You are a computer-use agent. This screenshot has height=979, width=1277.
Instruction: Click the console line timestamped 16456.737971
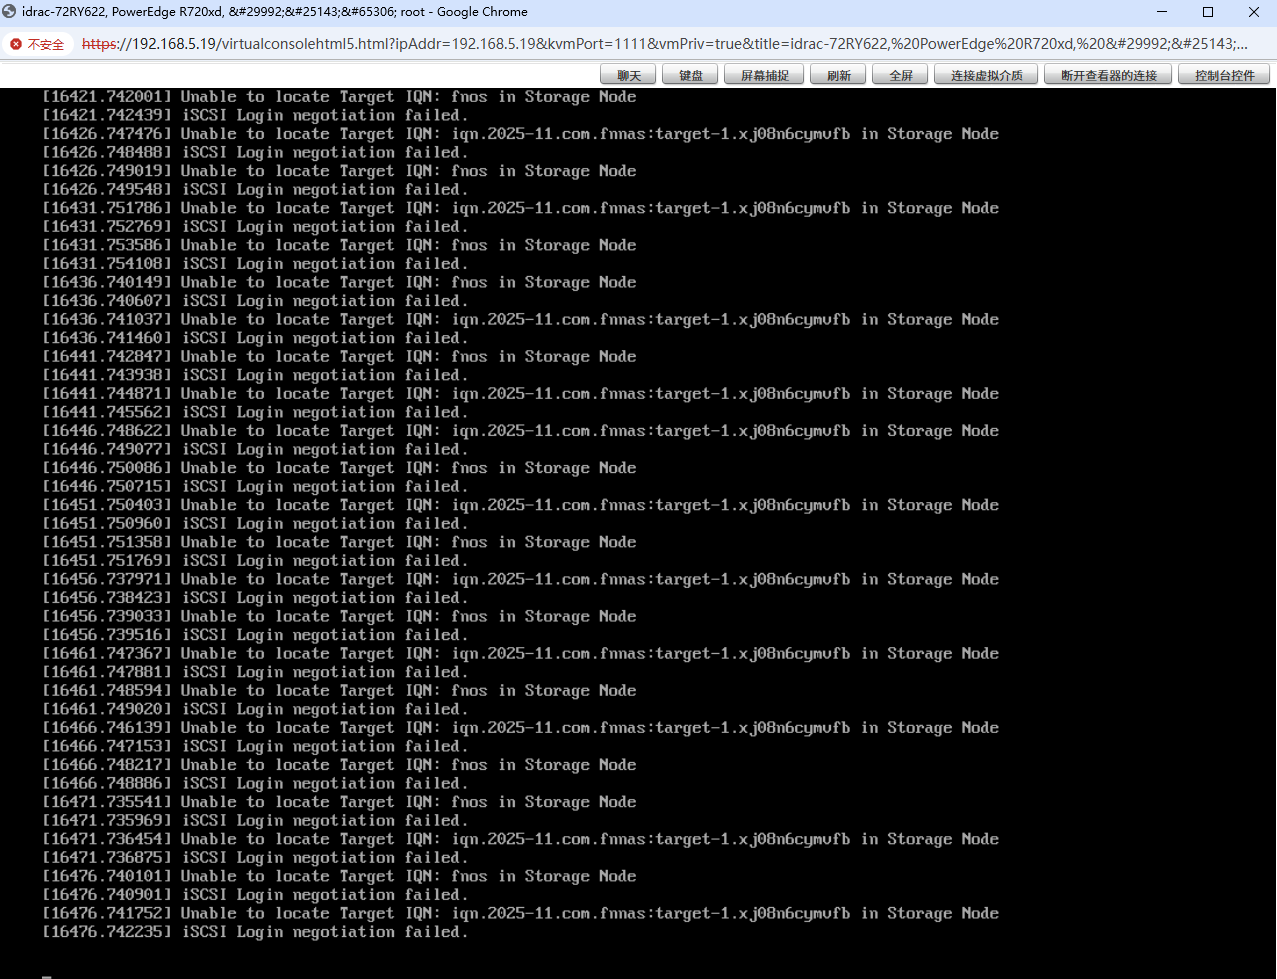click(x=521, y=579)
